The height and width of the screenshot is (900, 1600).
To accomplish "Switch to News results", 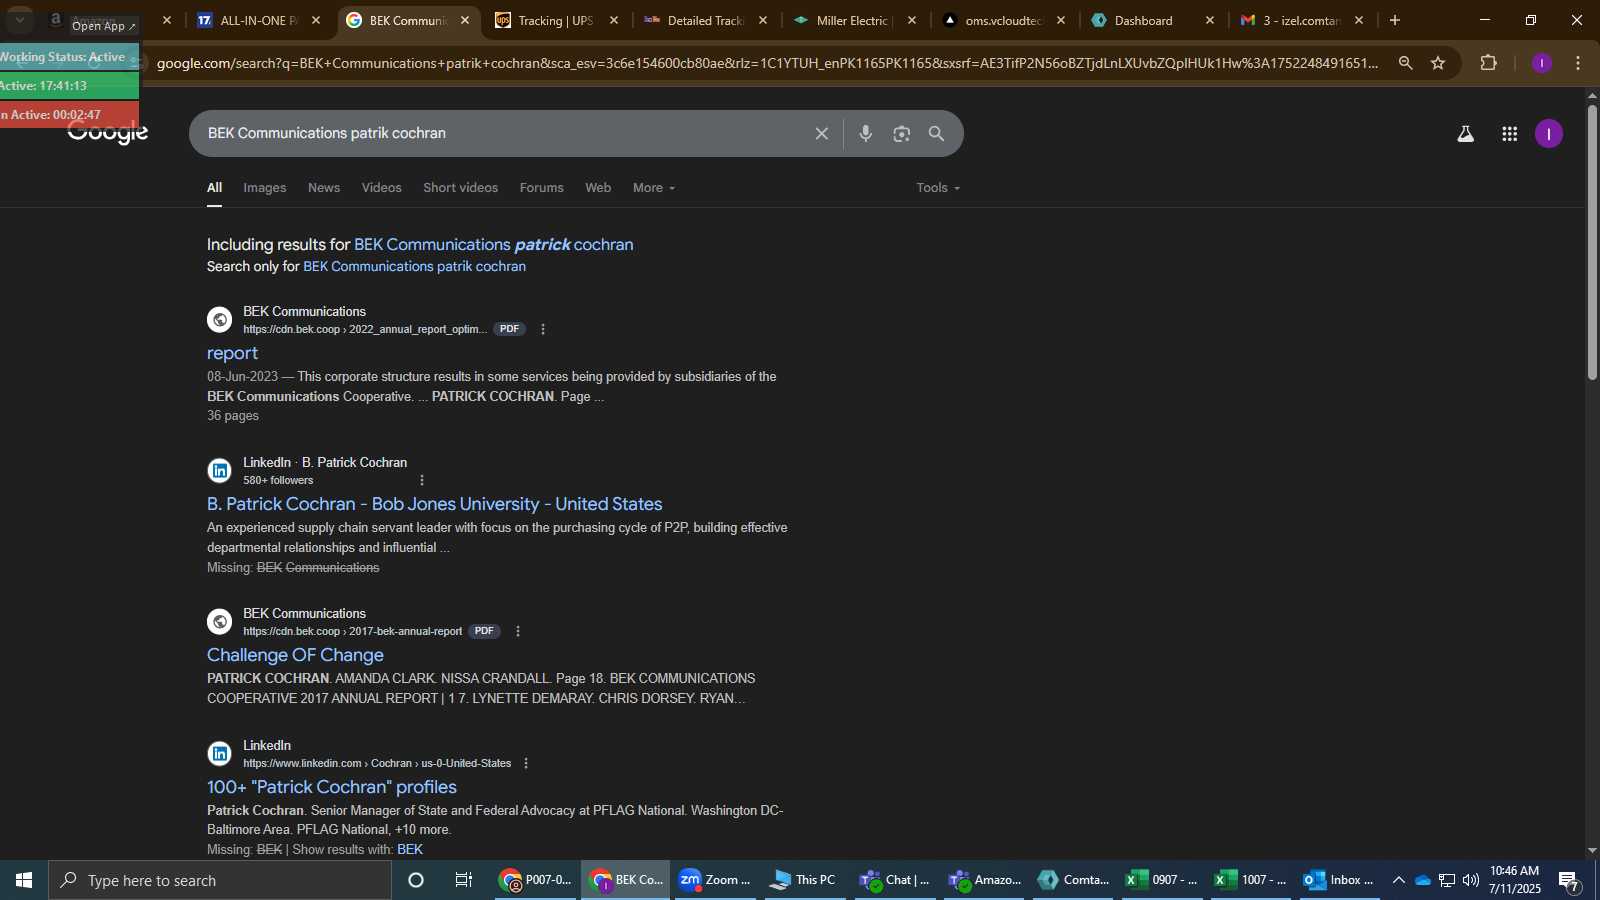I will pos(324,188).
